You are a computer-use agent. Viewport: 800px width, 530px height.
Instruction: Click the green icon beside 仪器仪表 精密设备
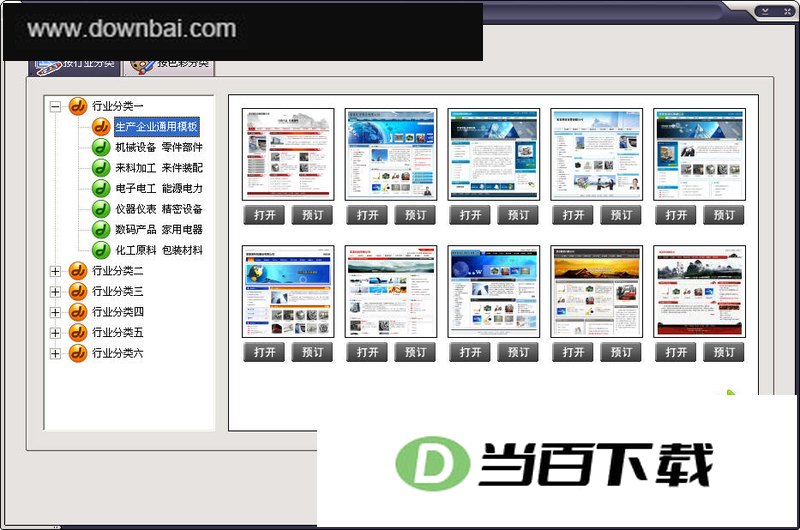pos(101,209)
